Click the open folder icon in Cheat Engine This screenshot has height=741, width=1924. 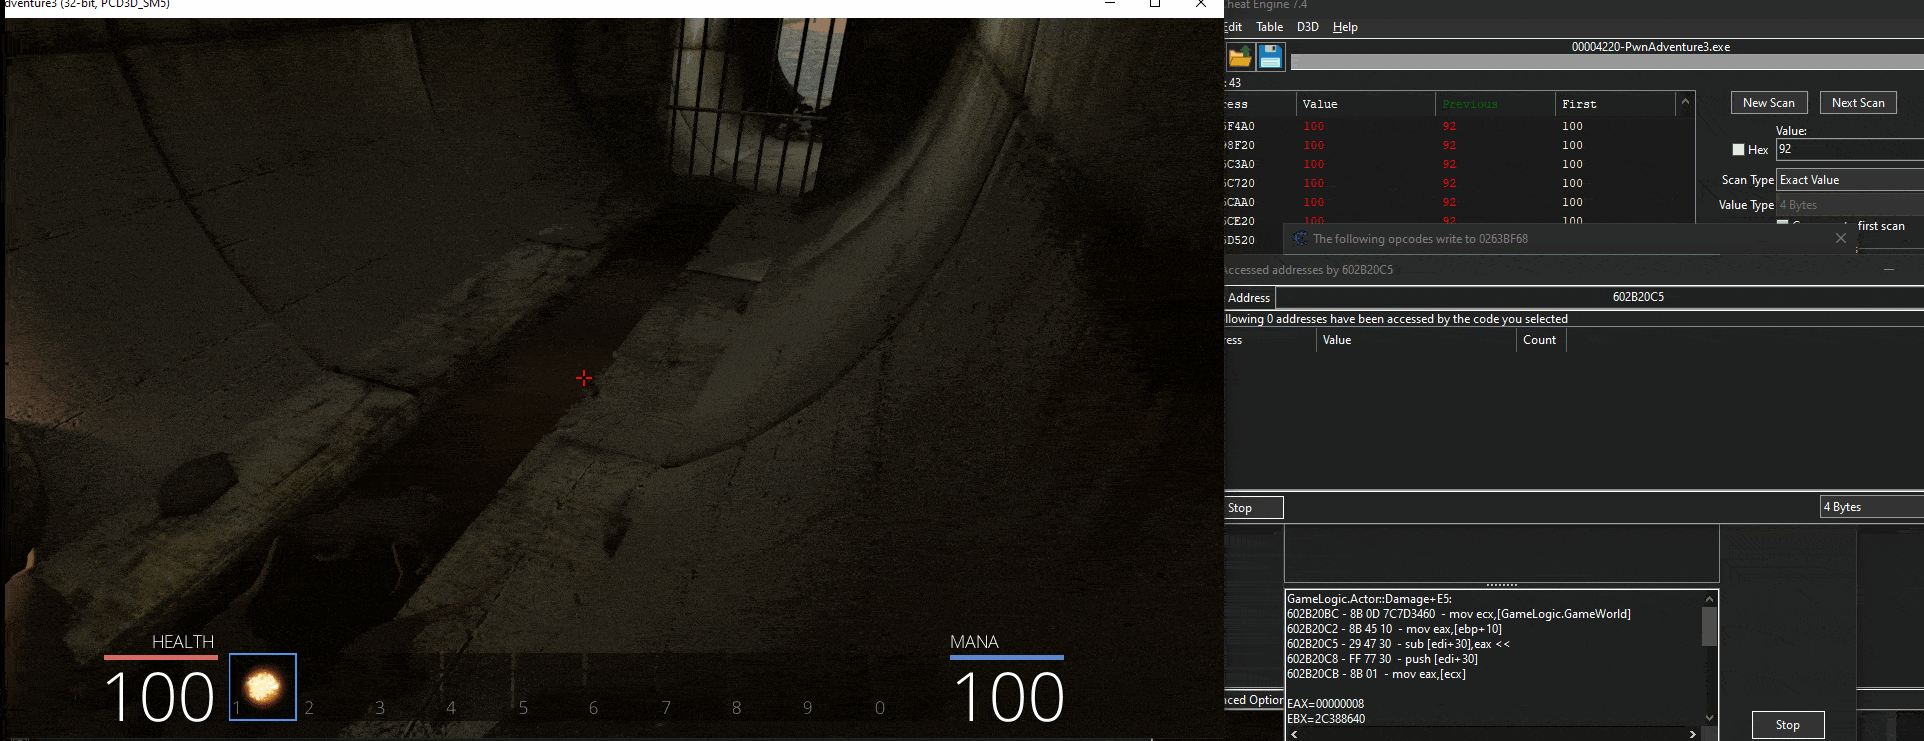point(1240,58)
